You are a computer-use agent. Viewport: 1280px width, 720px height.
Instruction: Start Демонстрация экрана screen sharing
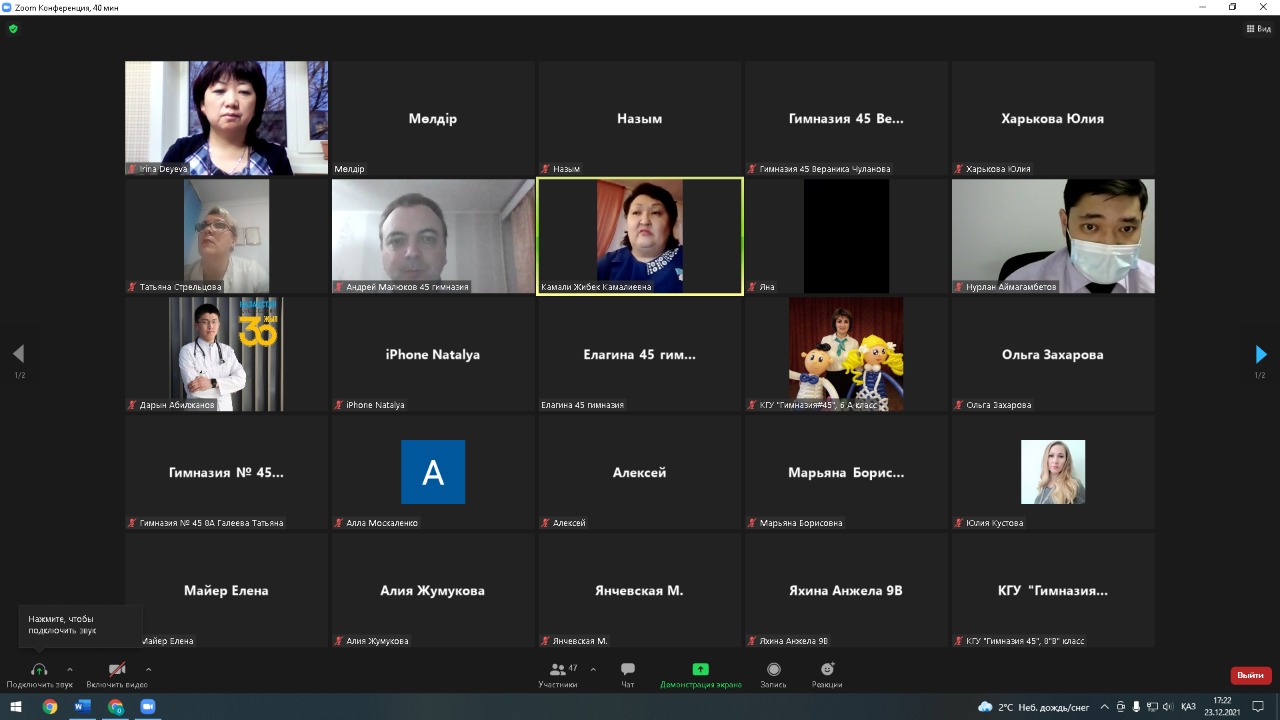[700, 675]
